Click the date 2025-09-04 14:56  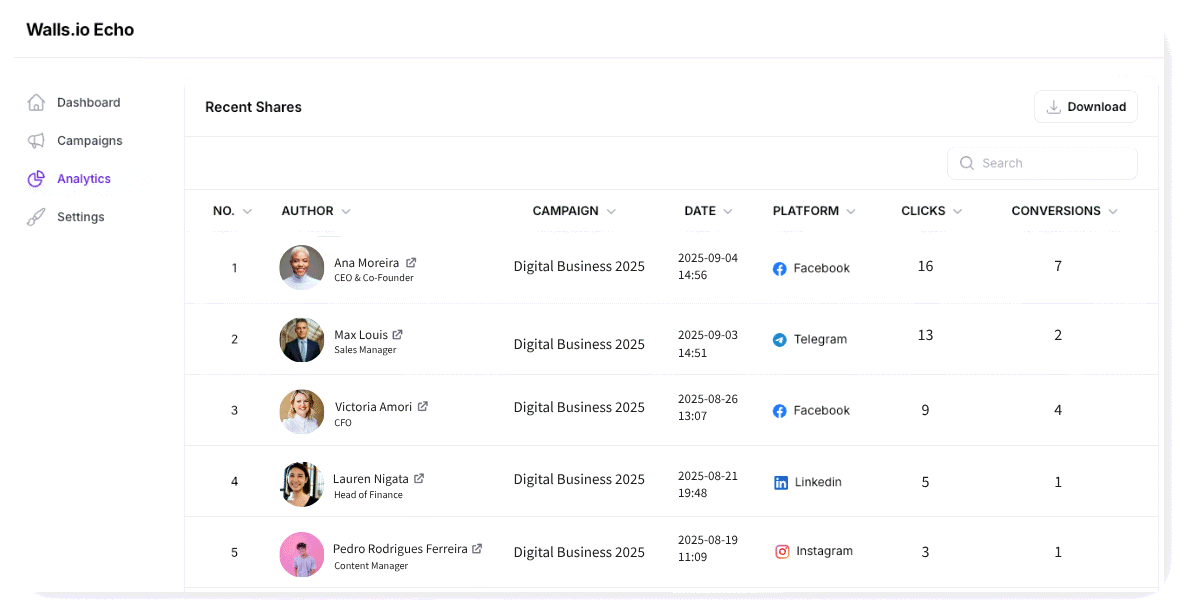(708, 267)
